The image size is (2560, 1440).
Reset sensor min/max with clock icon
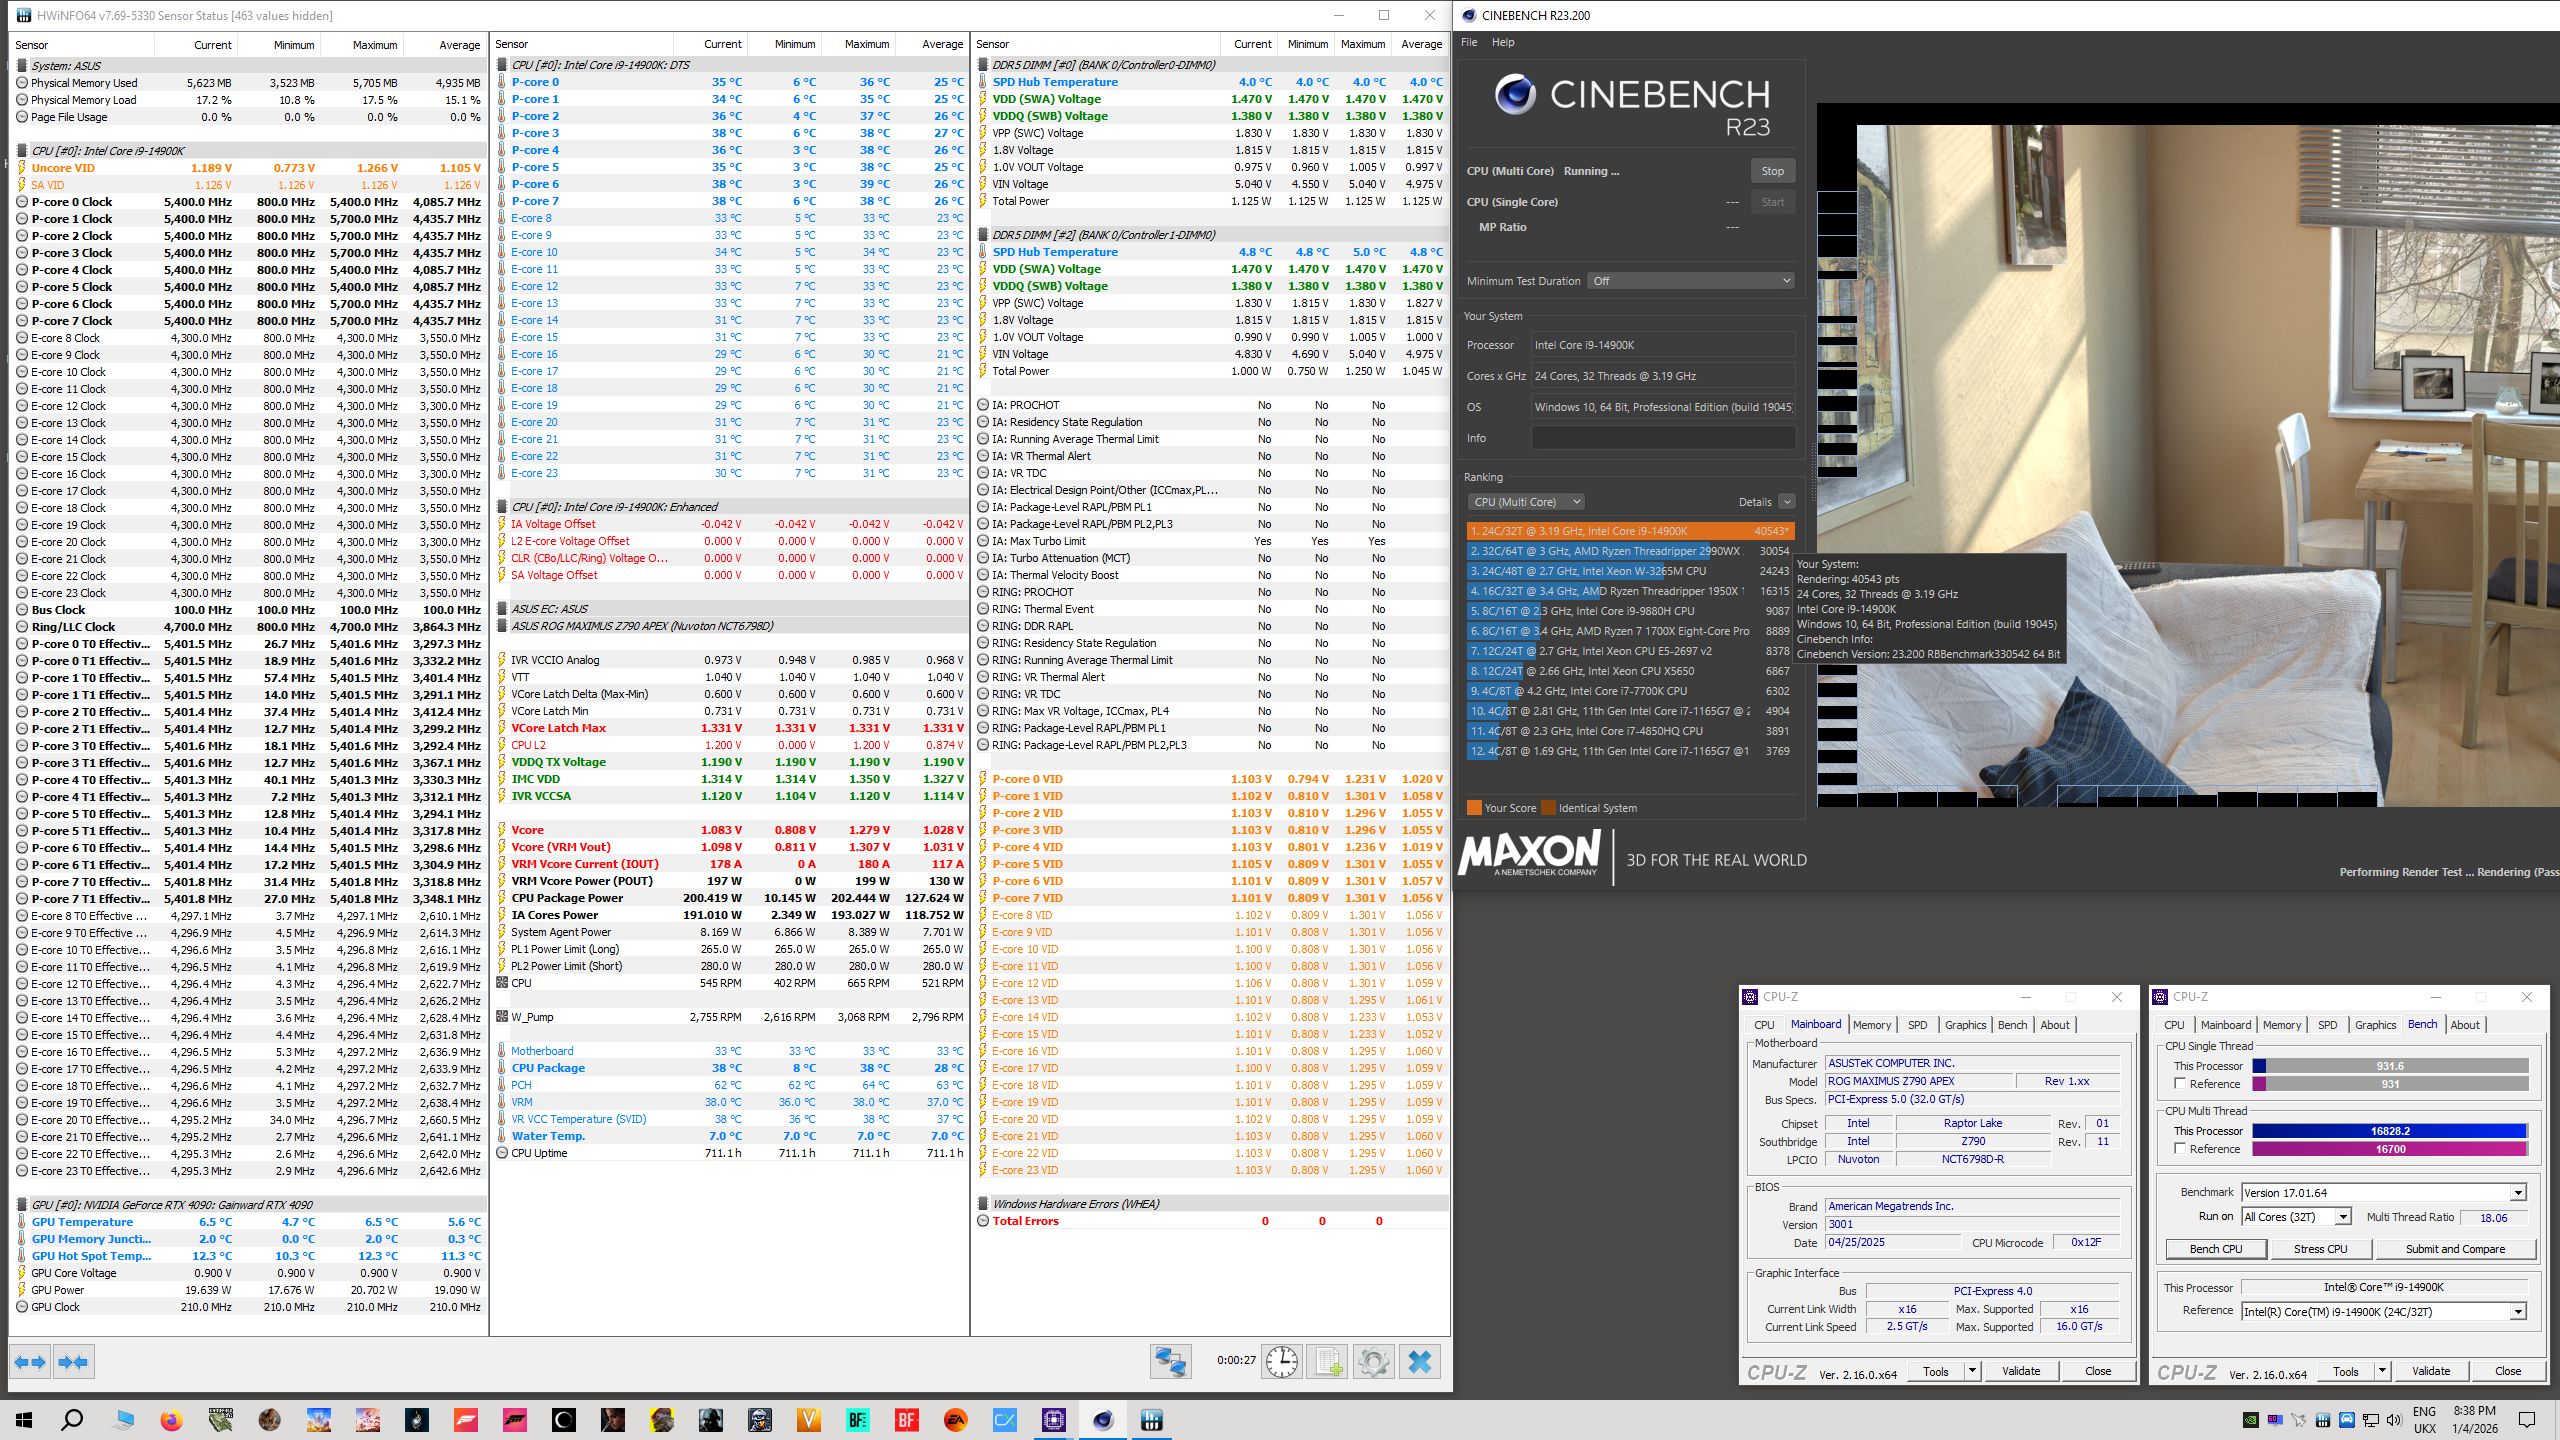tap(1281, 1362)
